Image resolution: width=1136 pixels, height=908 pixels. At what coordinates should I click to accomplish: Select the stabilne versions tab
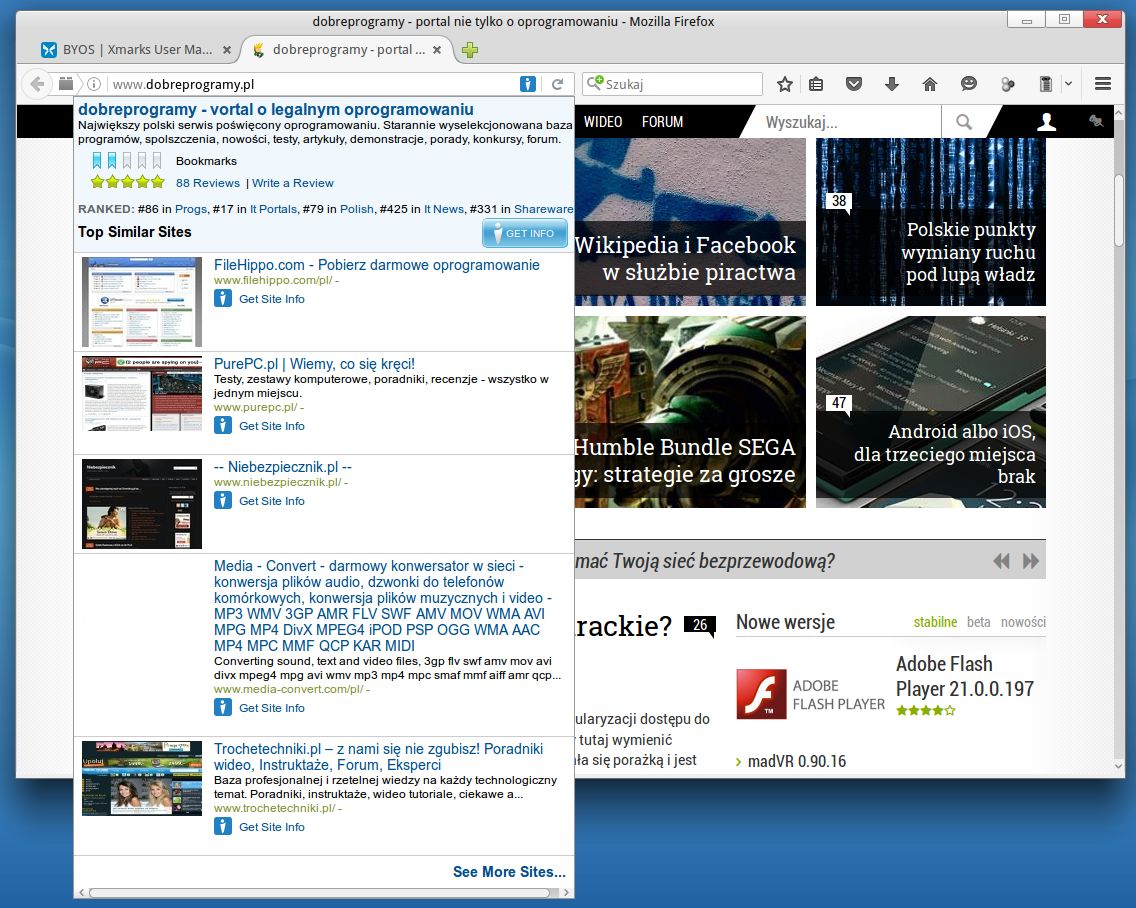[x=935, y=622]
